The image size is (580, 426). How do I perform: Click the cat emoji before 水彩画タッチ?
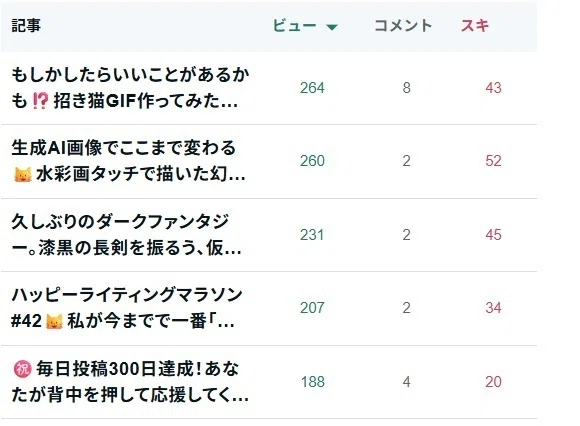23,174
